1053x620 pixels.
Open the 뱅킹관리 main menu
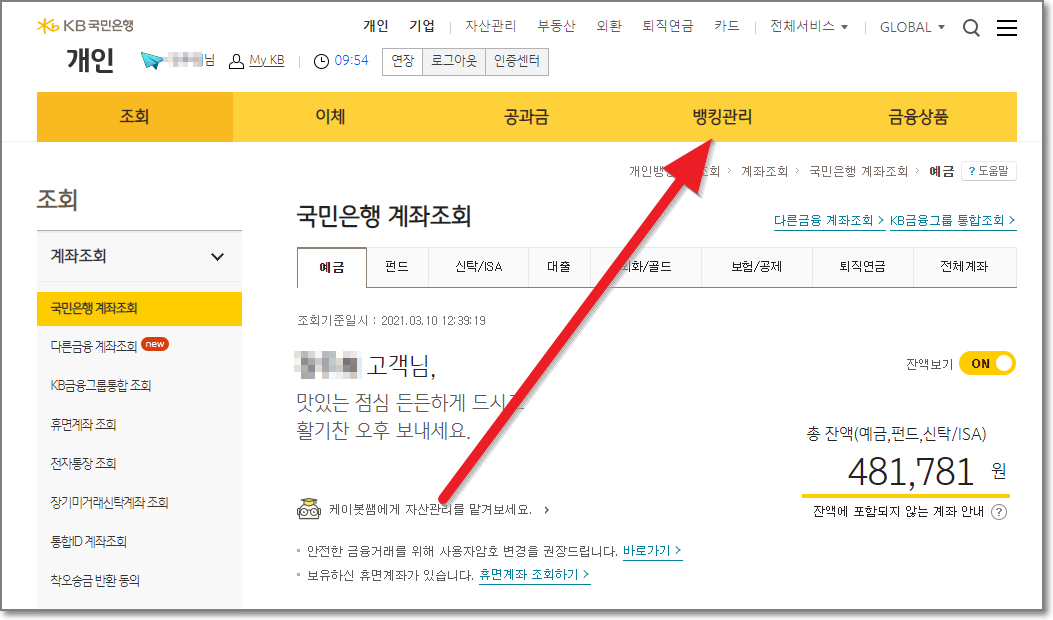coord(723,117)
